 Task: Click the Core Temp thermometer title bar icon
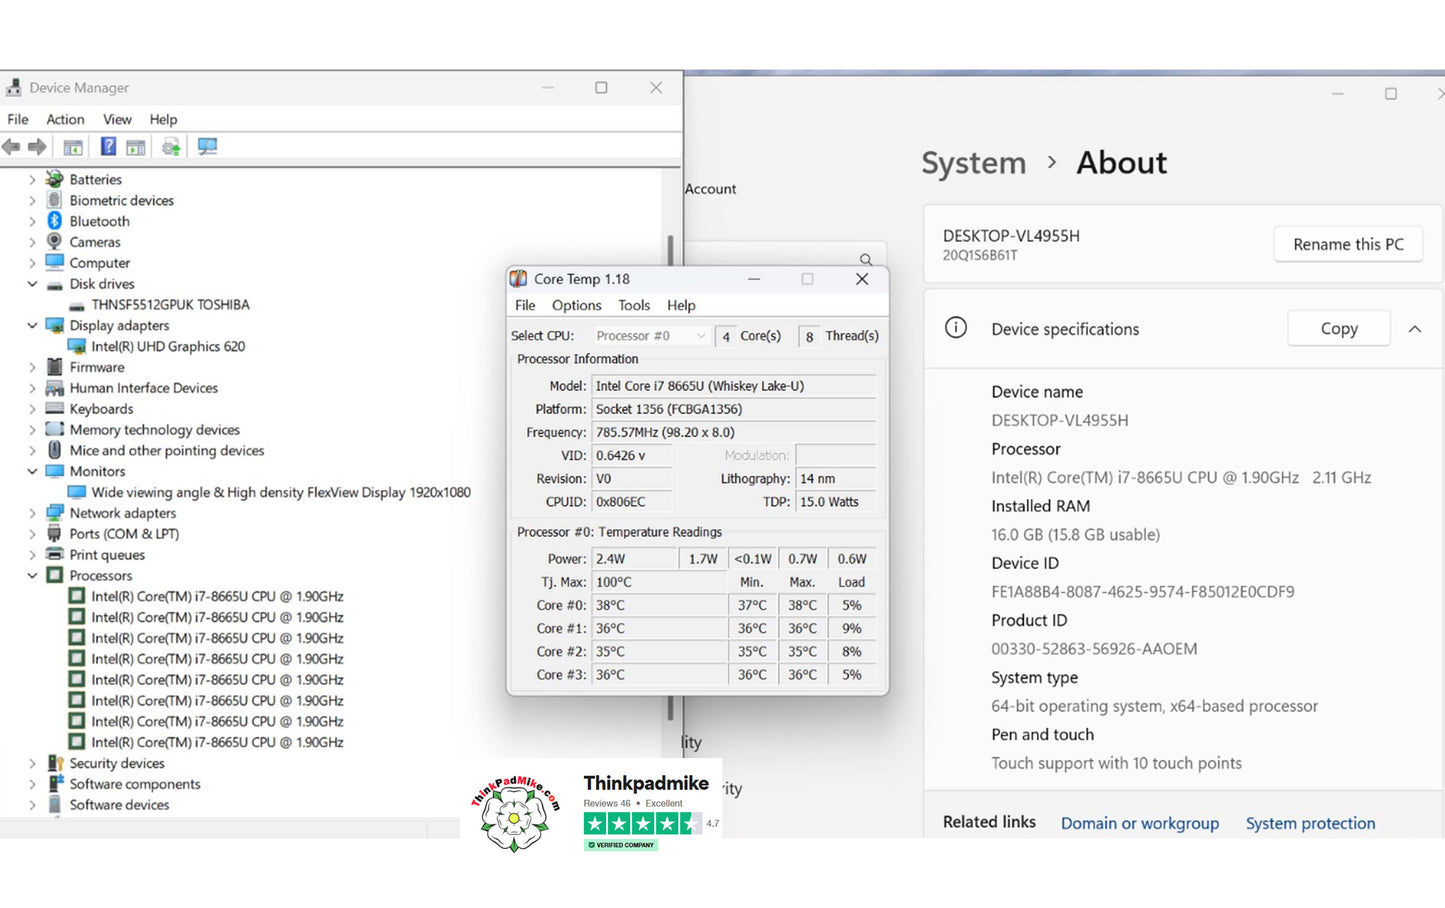pos(518,279)
